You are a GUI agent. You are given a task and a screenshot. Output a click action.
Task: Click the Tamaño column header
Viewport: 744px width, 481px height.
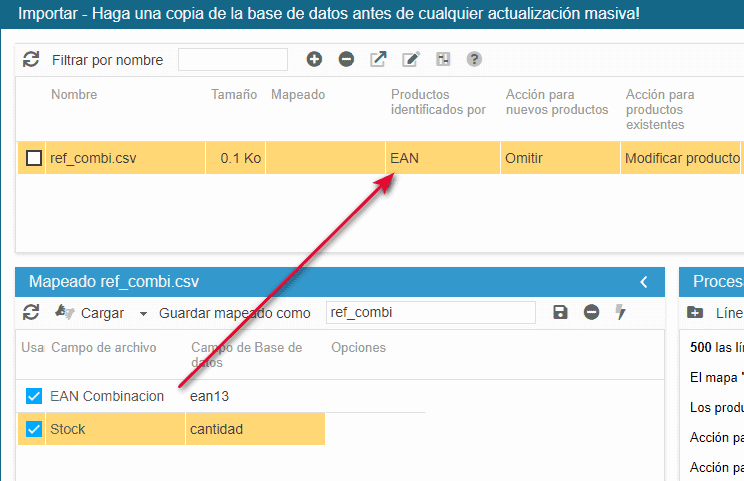pos(235,95)
